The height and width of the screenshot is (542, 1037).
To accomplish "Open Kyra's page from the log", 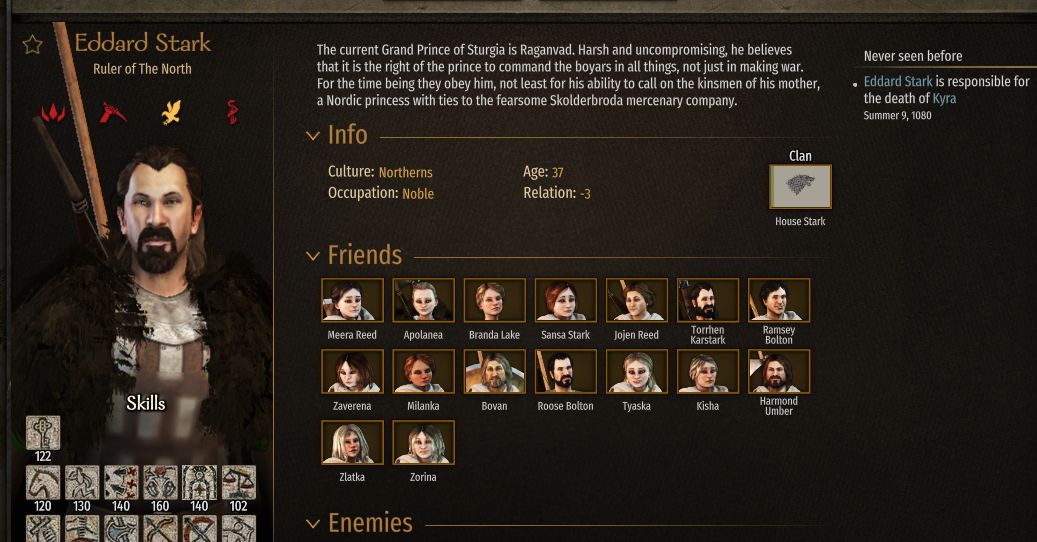I will click(x=944, y=98).
